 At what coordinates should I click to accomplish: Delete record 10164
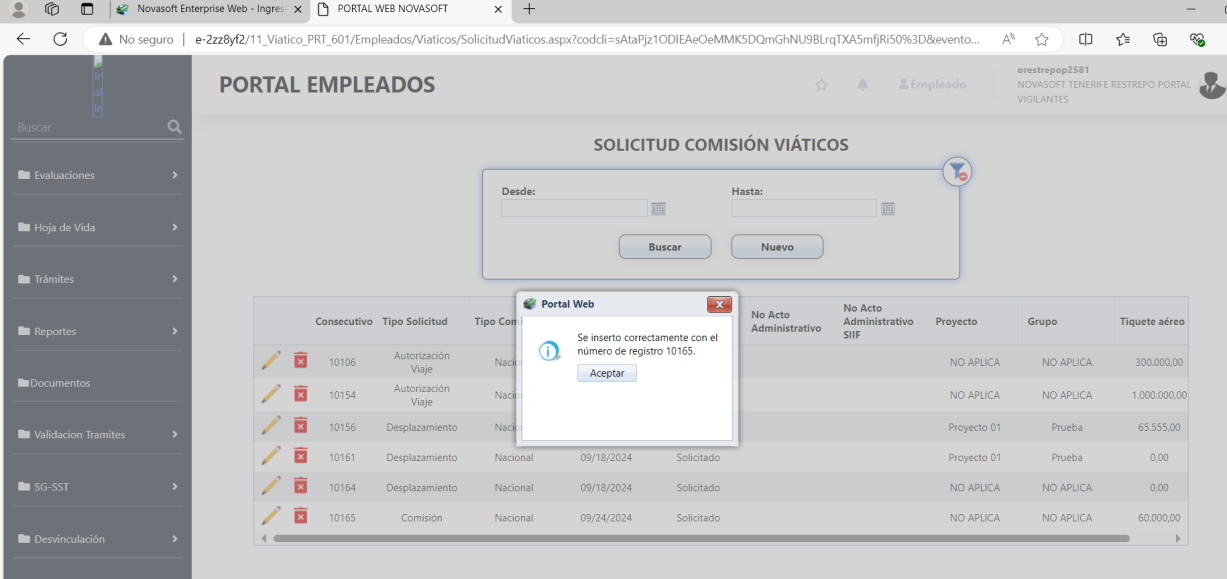tap(300, 486)
